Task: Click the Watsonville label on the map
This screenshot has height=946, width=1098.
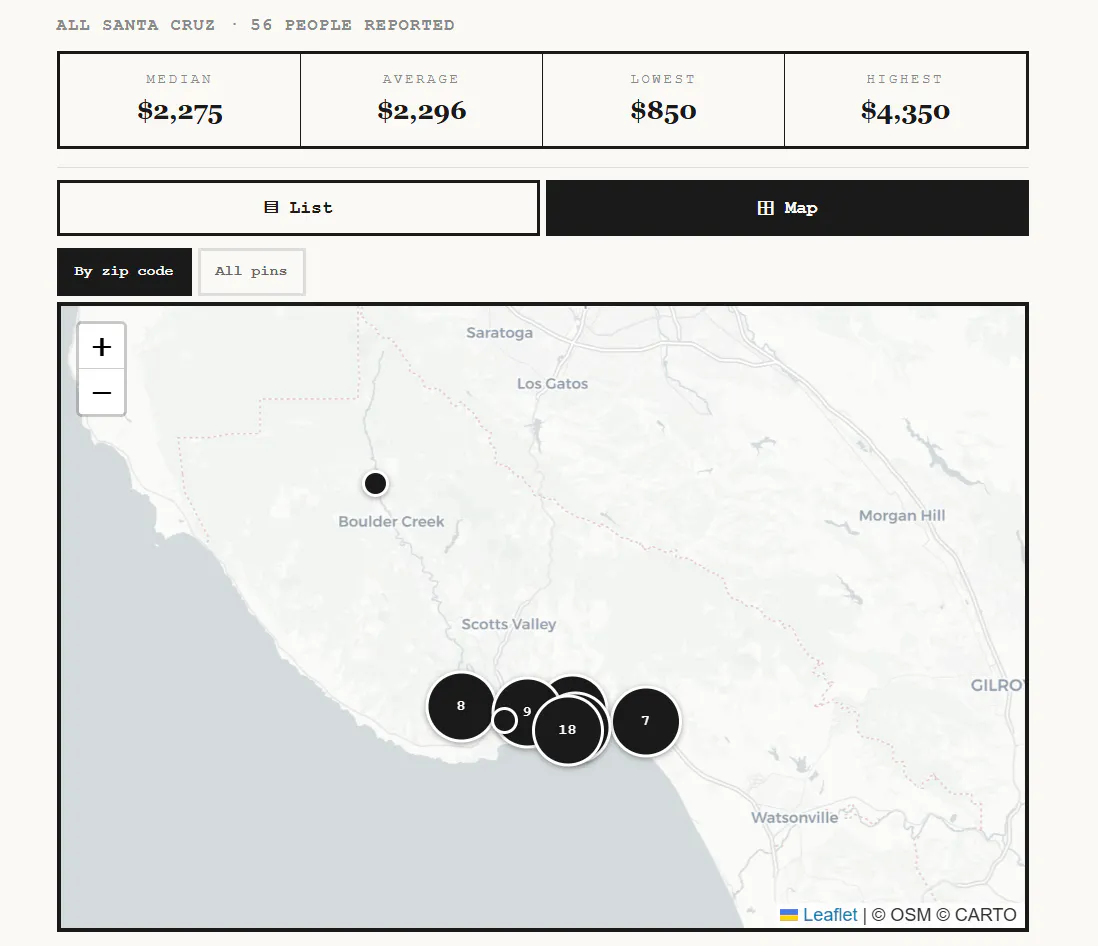Action: tap(794, 817)
